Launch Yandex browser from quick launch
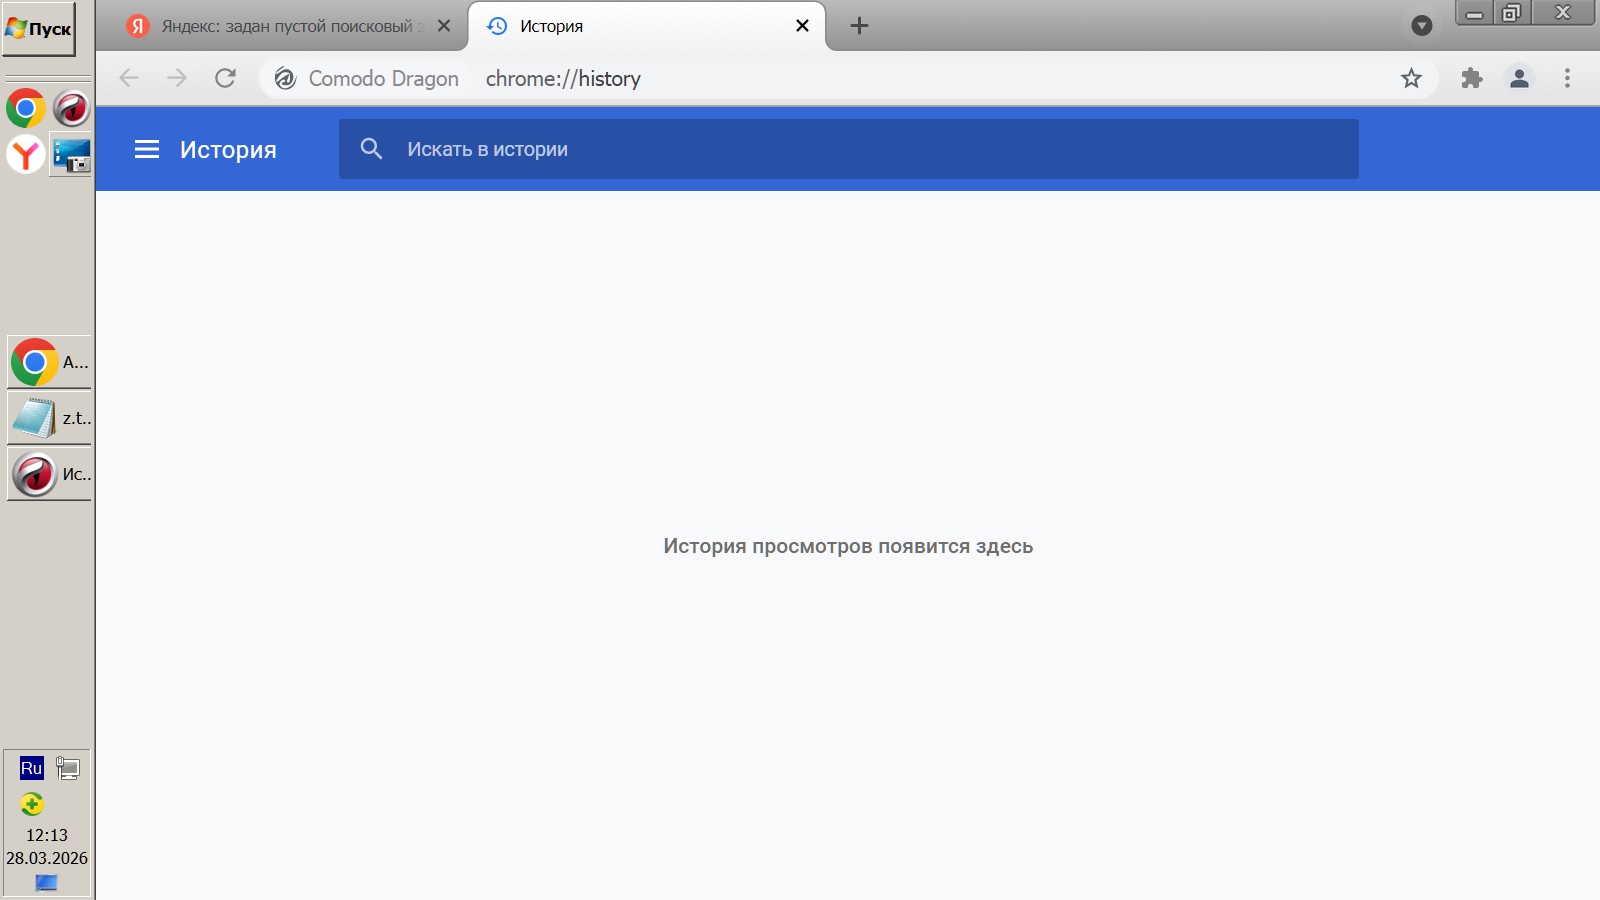1600x900 pixels. [x=25, y=154]
